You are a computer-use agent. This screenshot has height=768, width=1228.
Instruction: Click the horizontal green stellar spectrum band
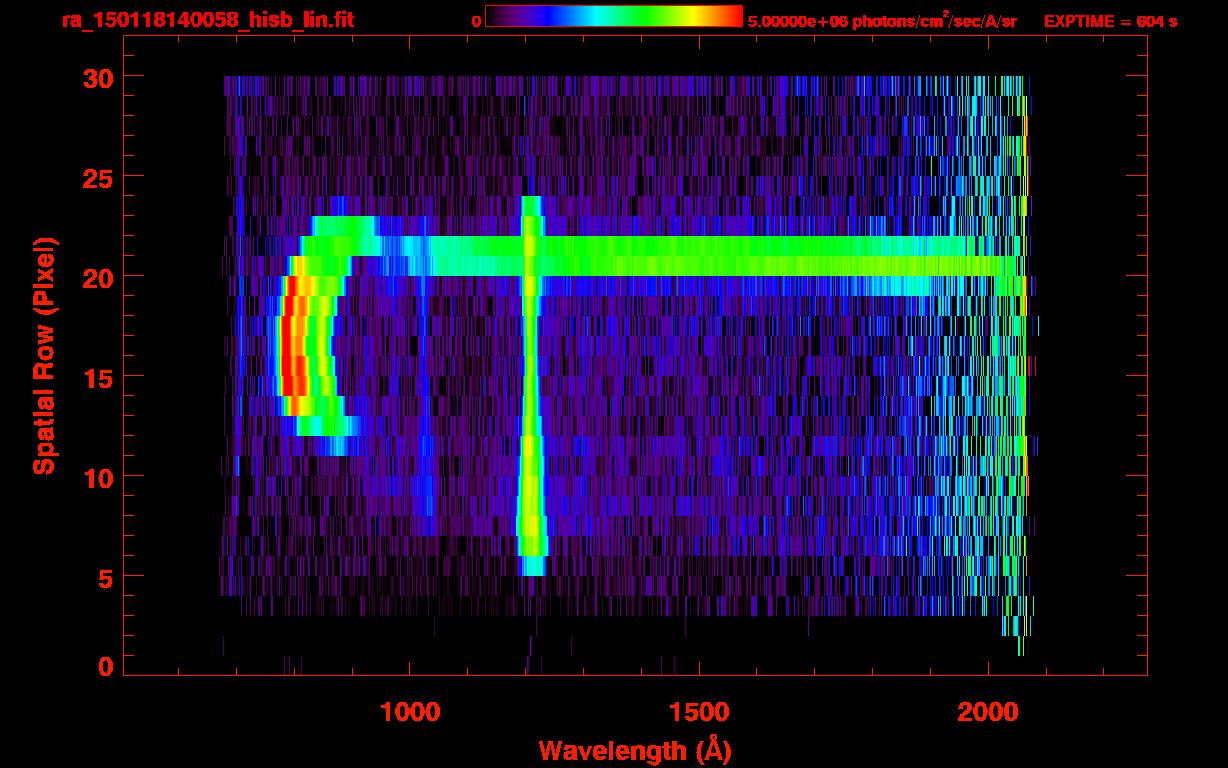(x=690, y=256)
